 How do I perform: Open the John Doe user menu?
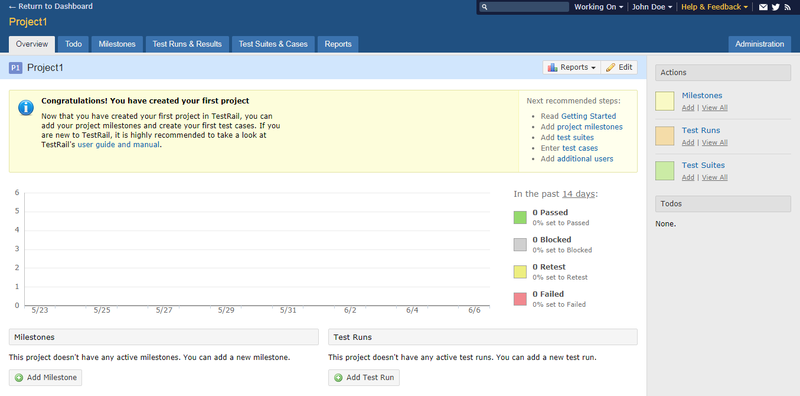(652, 7)
